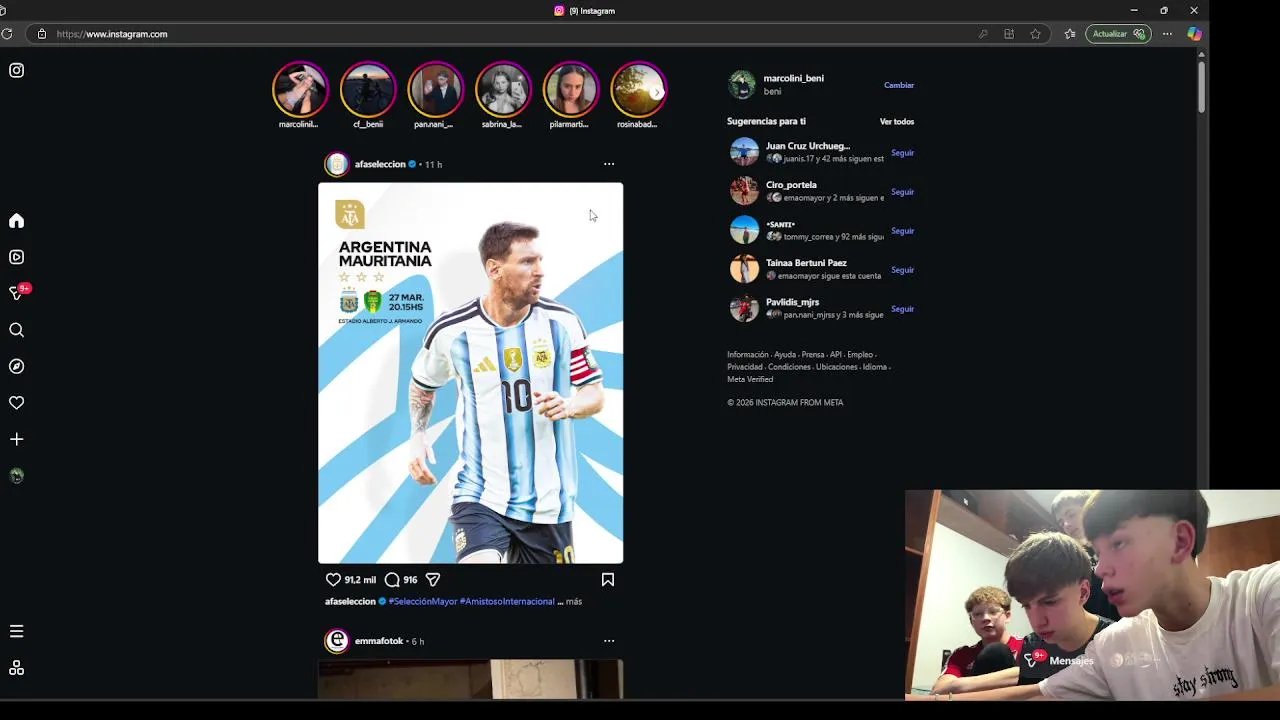The width and height of the screenshot is (1280, 720).
Task: Open marcolini_beni profile in right panel
Action: 793,78
